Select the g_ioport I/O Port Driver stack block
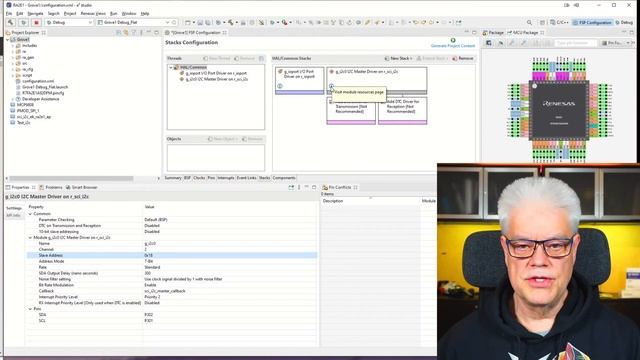640x360 pixels. click(x=300, y=80)
